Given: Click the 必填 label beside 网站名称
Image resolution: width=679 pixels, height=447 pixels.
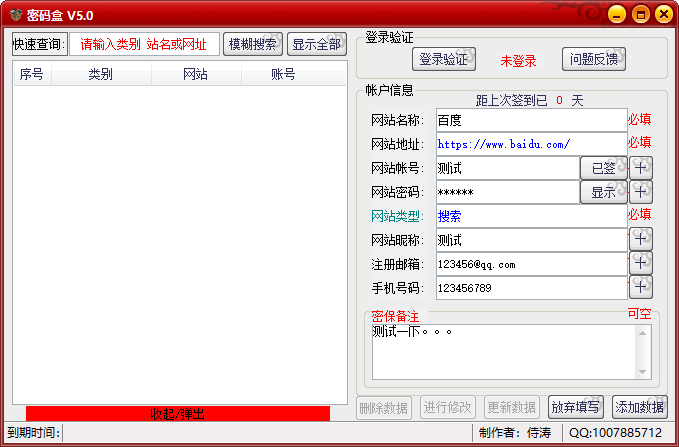Looking at the screenshot, I should pyautogui.click(x=639, y=119).
